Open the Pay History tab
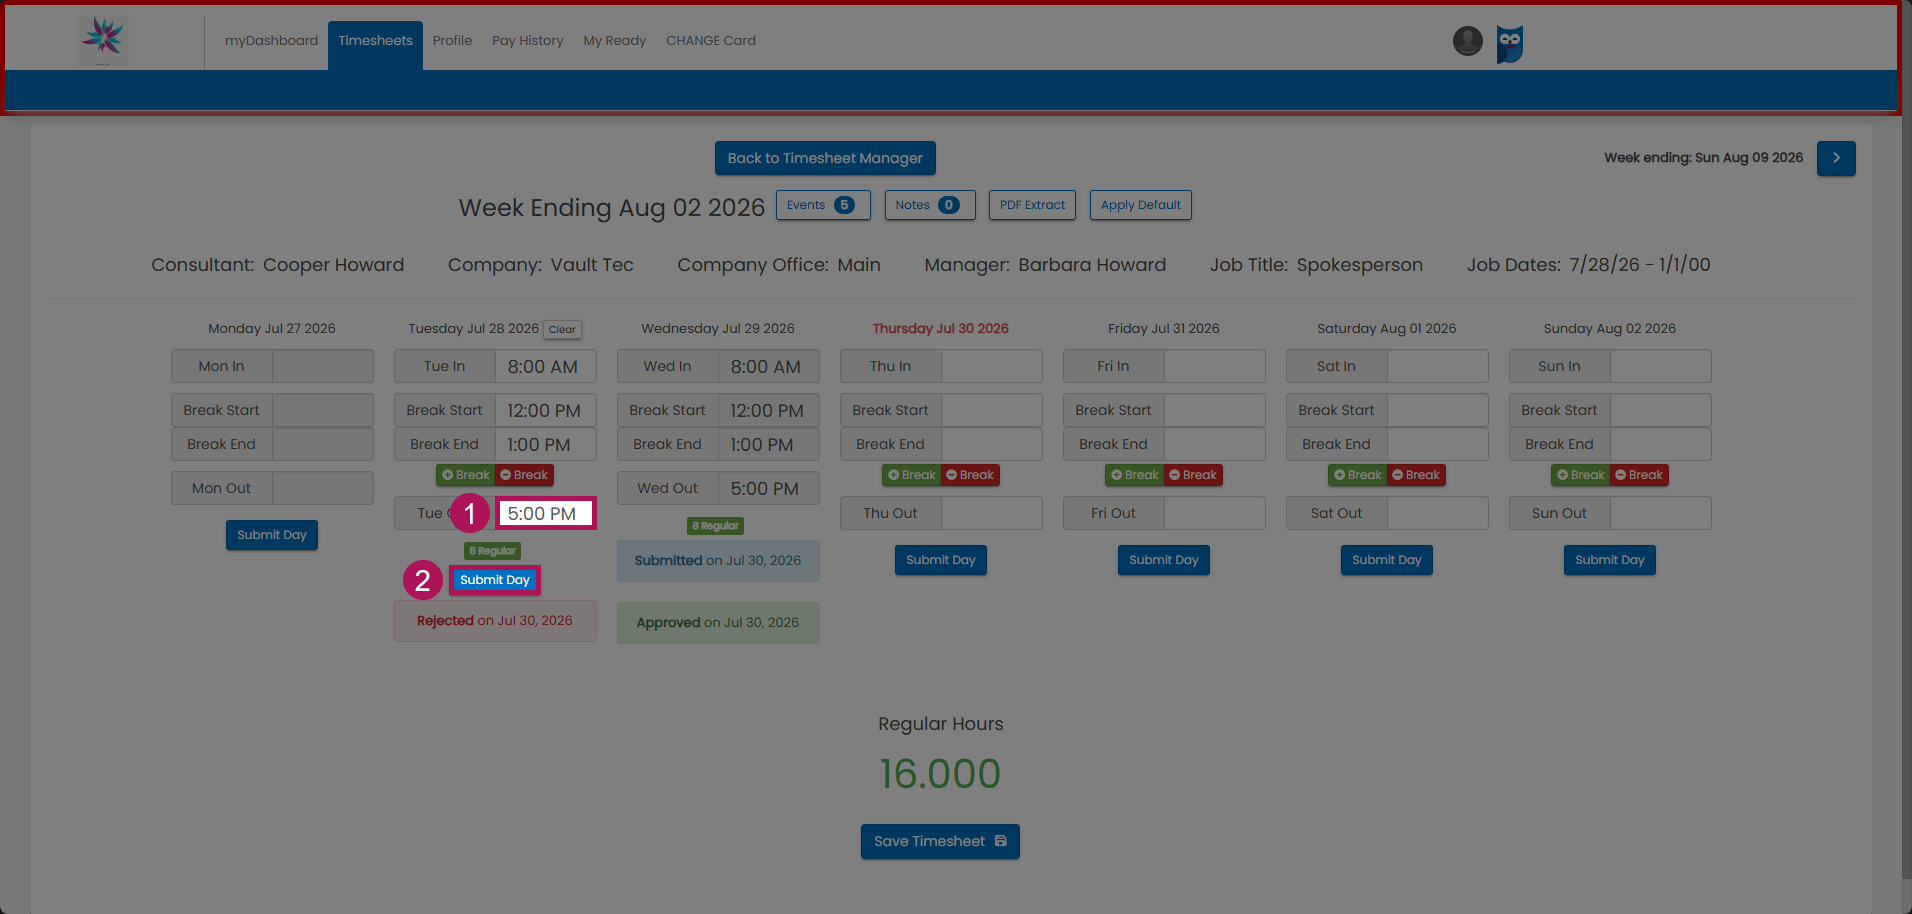Image resolution: width=1912 pixels, height=914 pixels. (x=528, y=41)
